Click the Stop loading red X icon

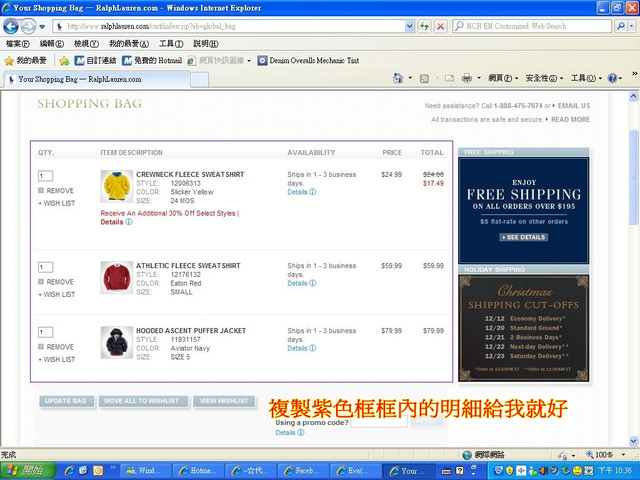(x=440, y=27)
